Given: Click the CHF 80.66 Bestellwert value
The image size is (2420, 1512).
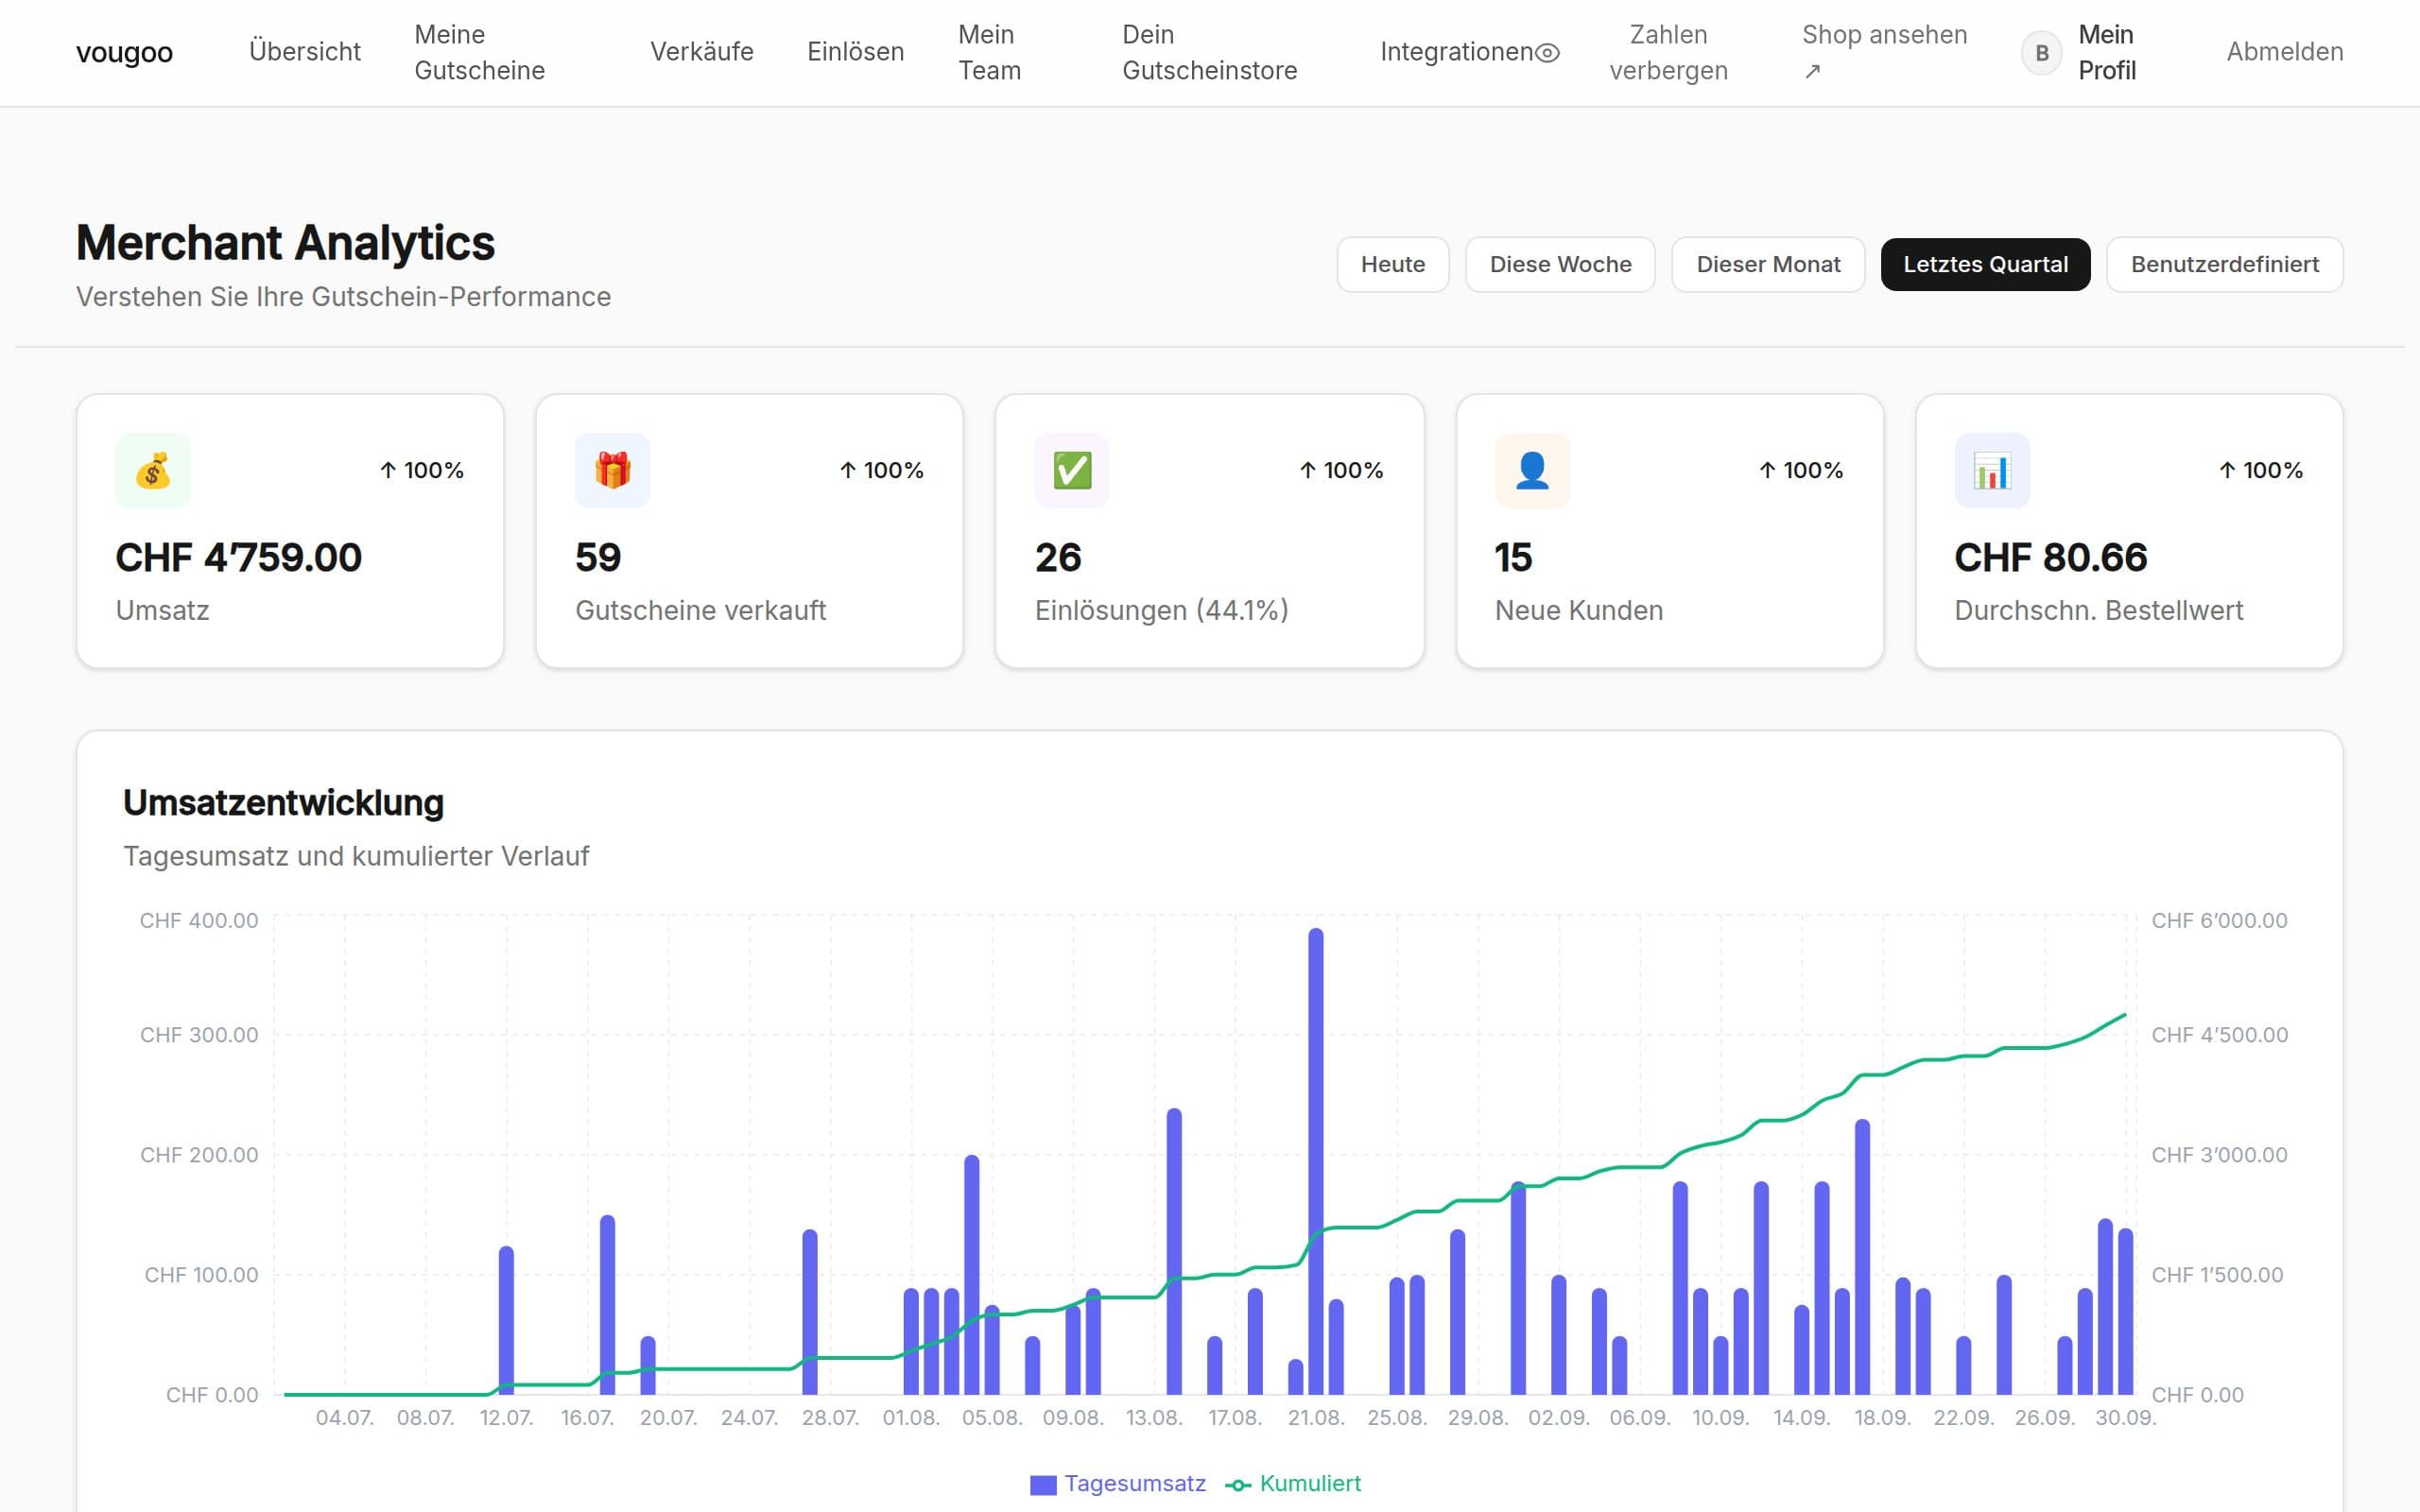Looking at the screenshot, I should (x=2050, y=557).
